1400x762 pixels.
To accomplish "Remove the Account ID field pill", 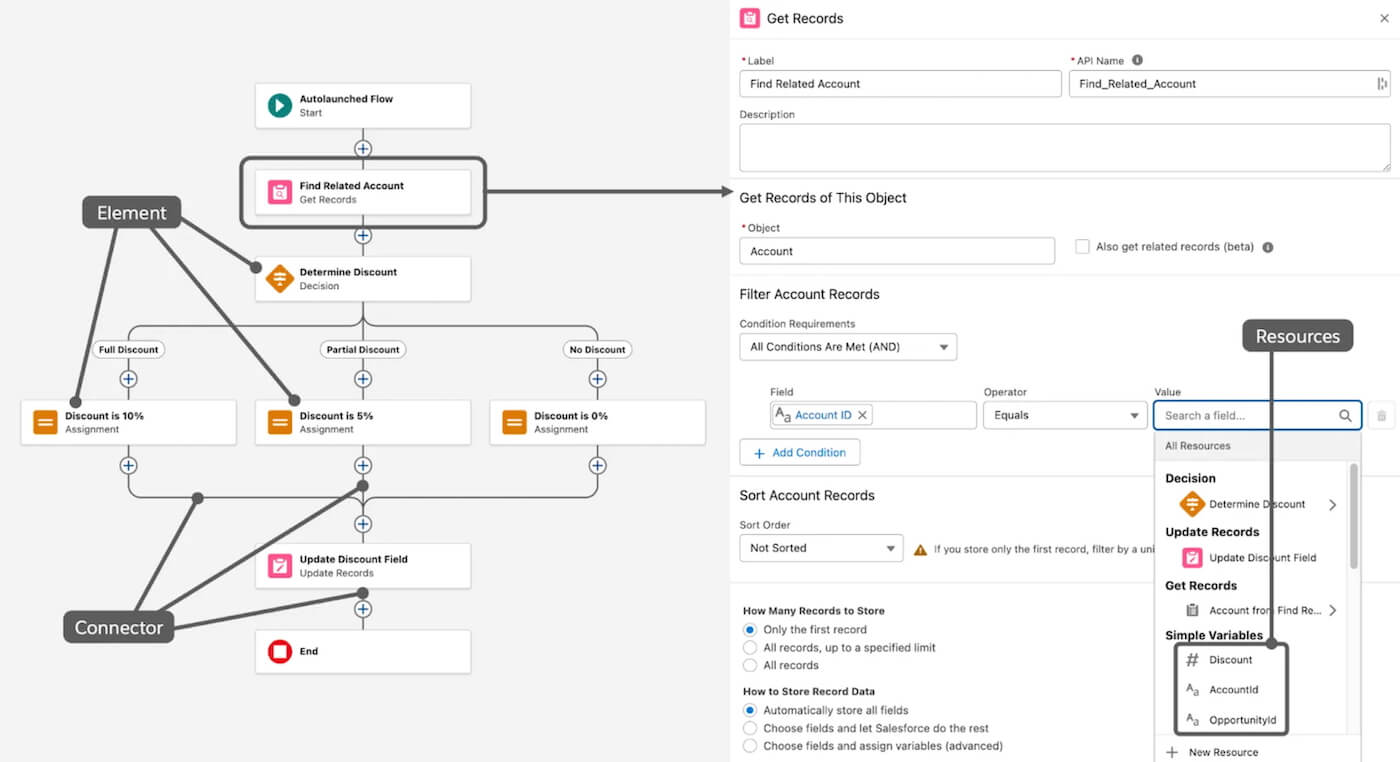I will (x=863, y=415).
